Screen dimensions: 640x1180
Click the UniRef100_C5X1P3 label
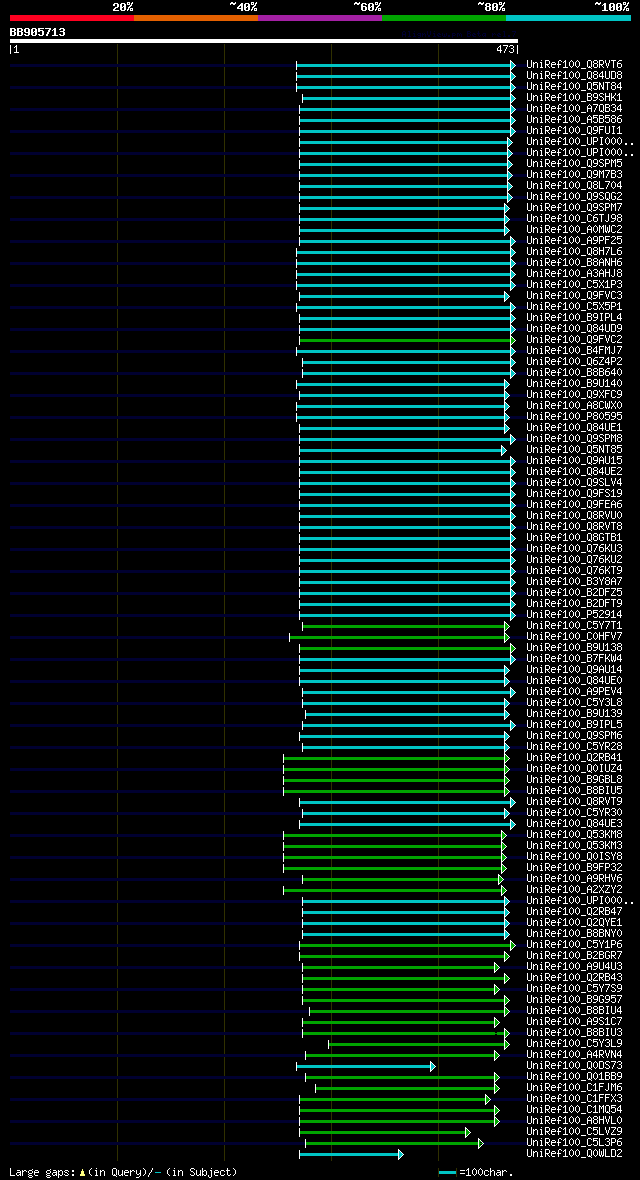click(x=574, y=284)
